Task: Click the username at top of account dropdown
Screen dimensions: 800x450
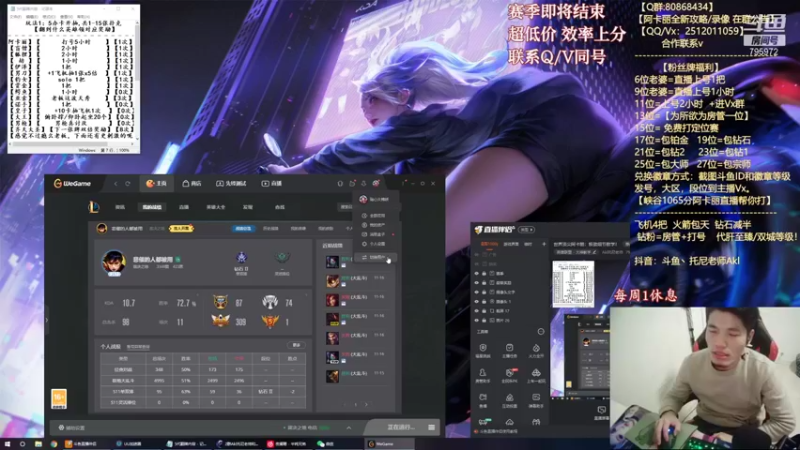Action: point(379,199)
